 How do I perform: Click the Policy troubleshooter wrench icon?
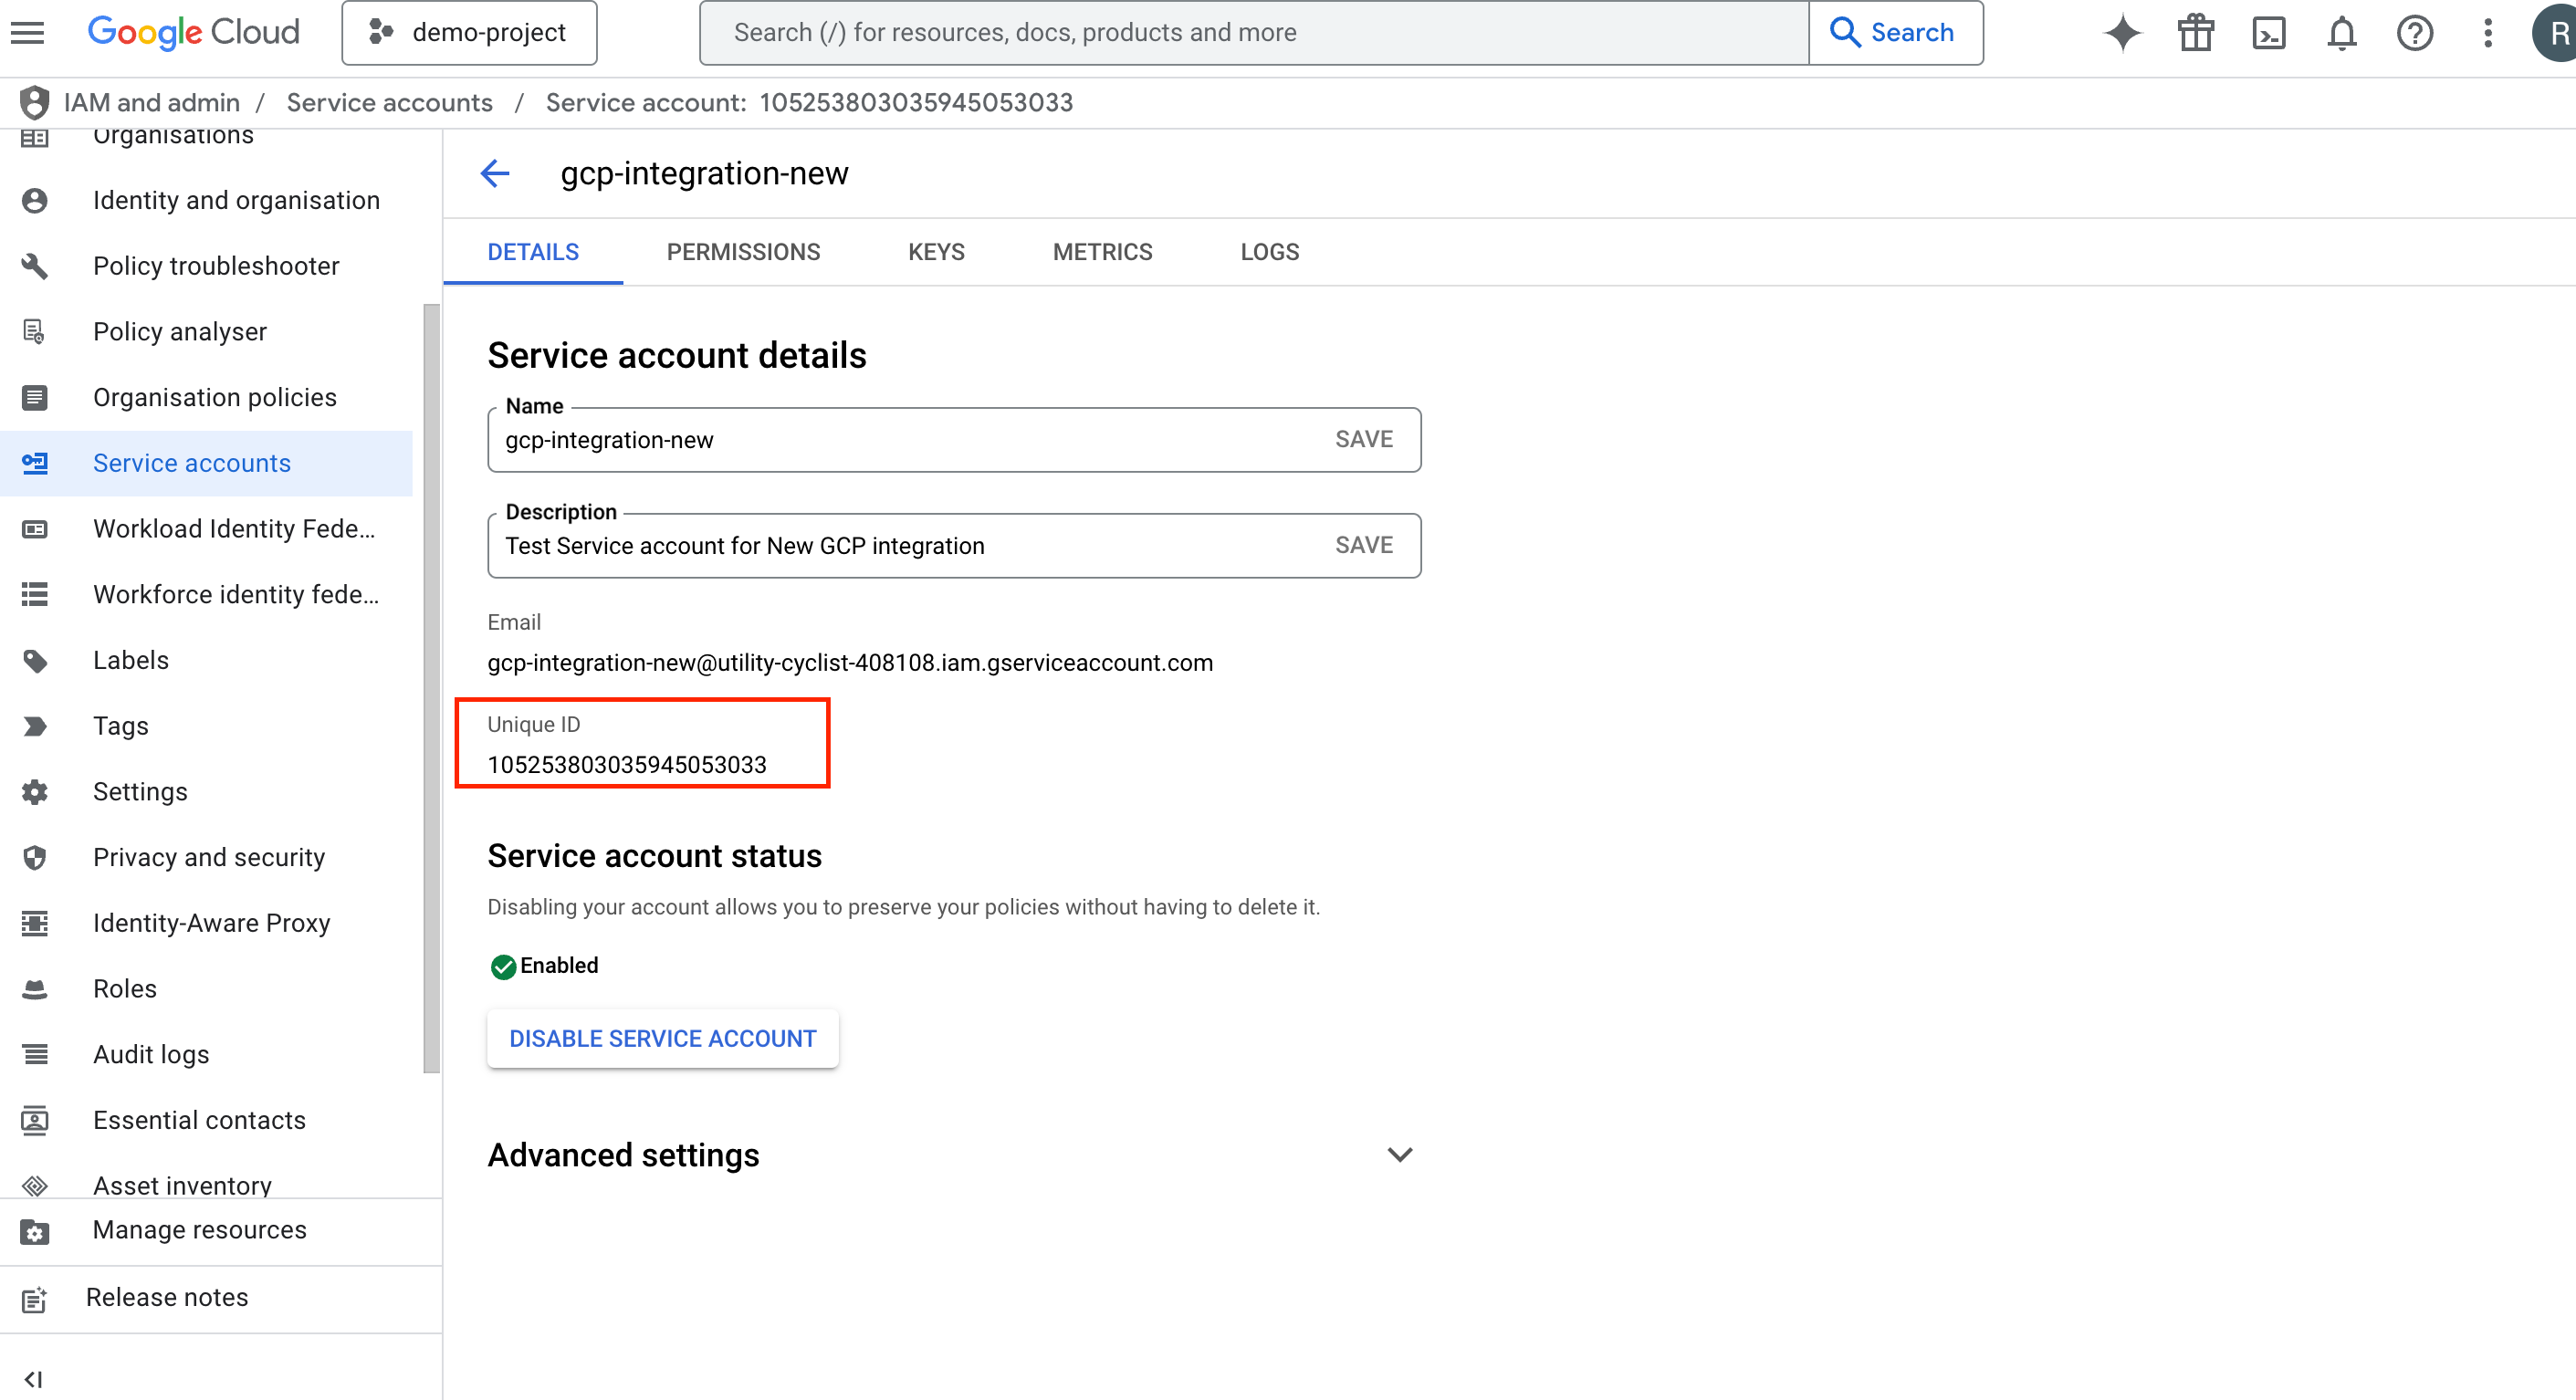point(35,266)
